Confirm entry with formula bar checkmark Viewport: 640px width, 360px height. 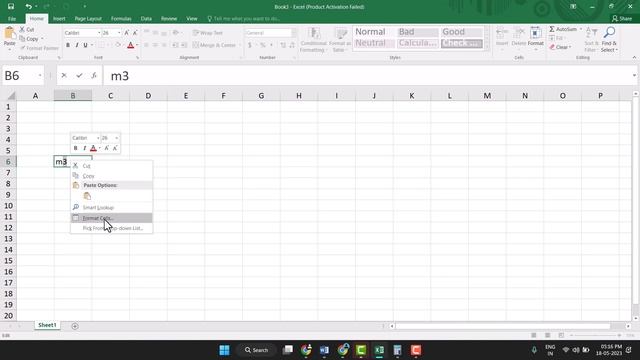79,76
